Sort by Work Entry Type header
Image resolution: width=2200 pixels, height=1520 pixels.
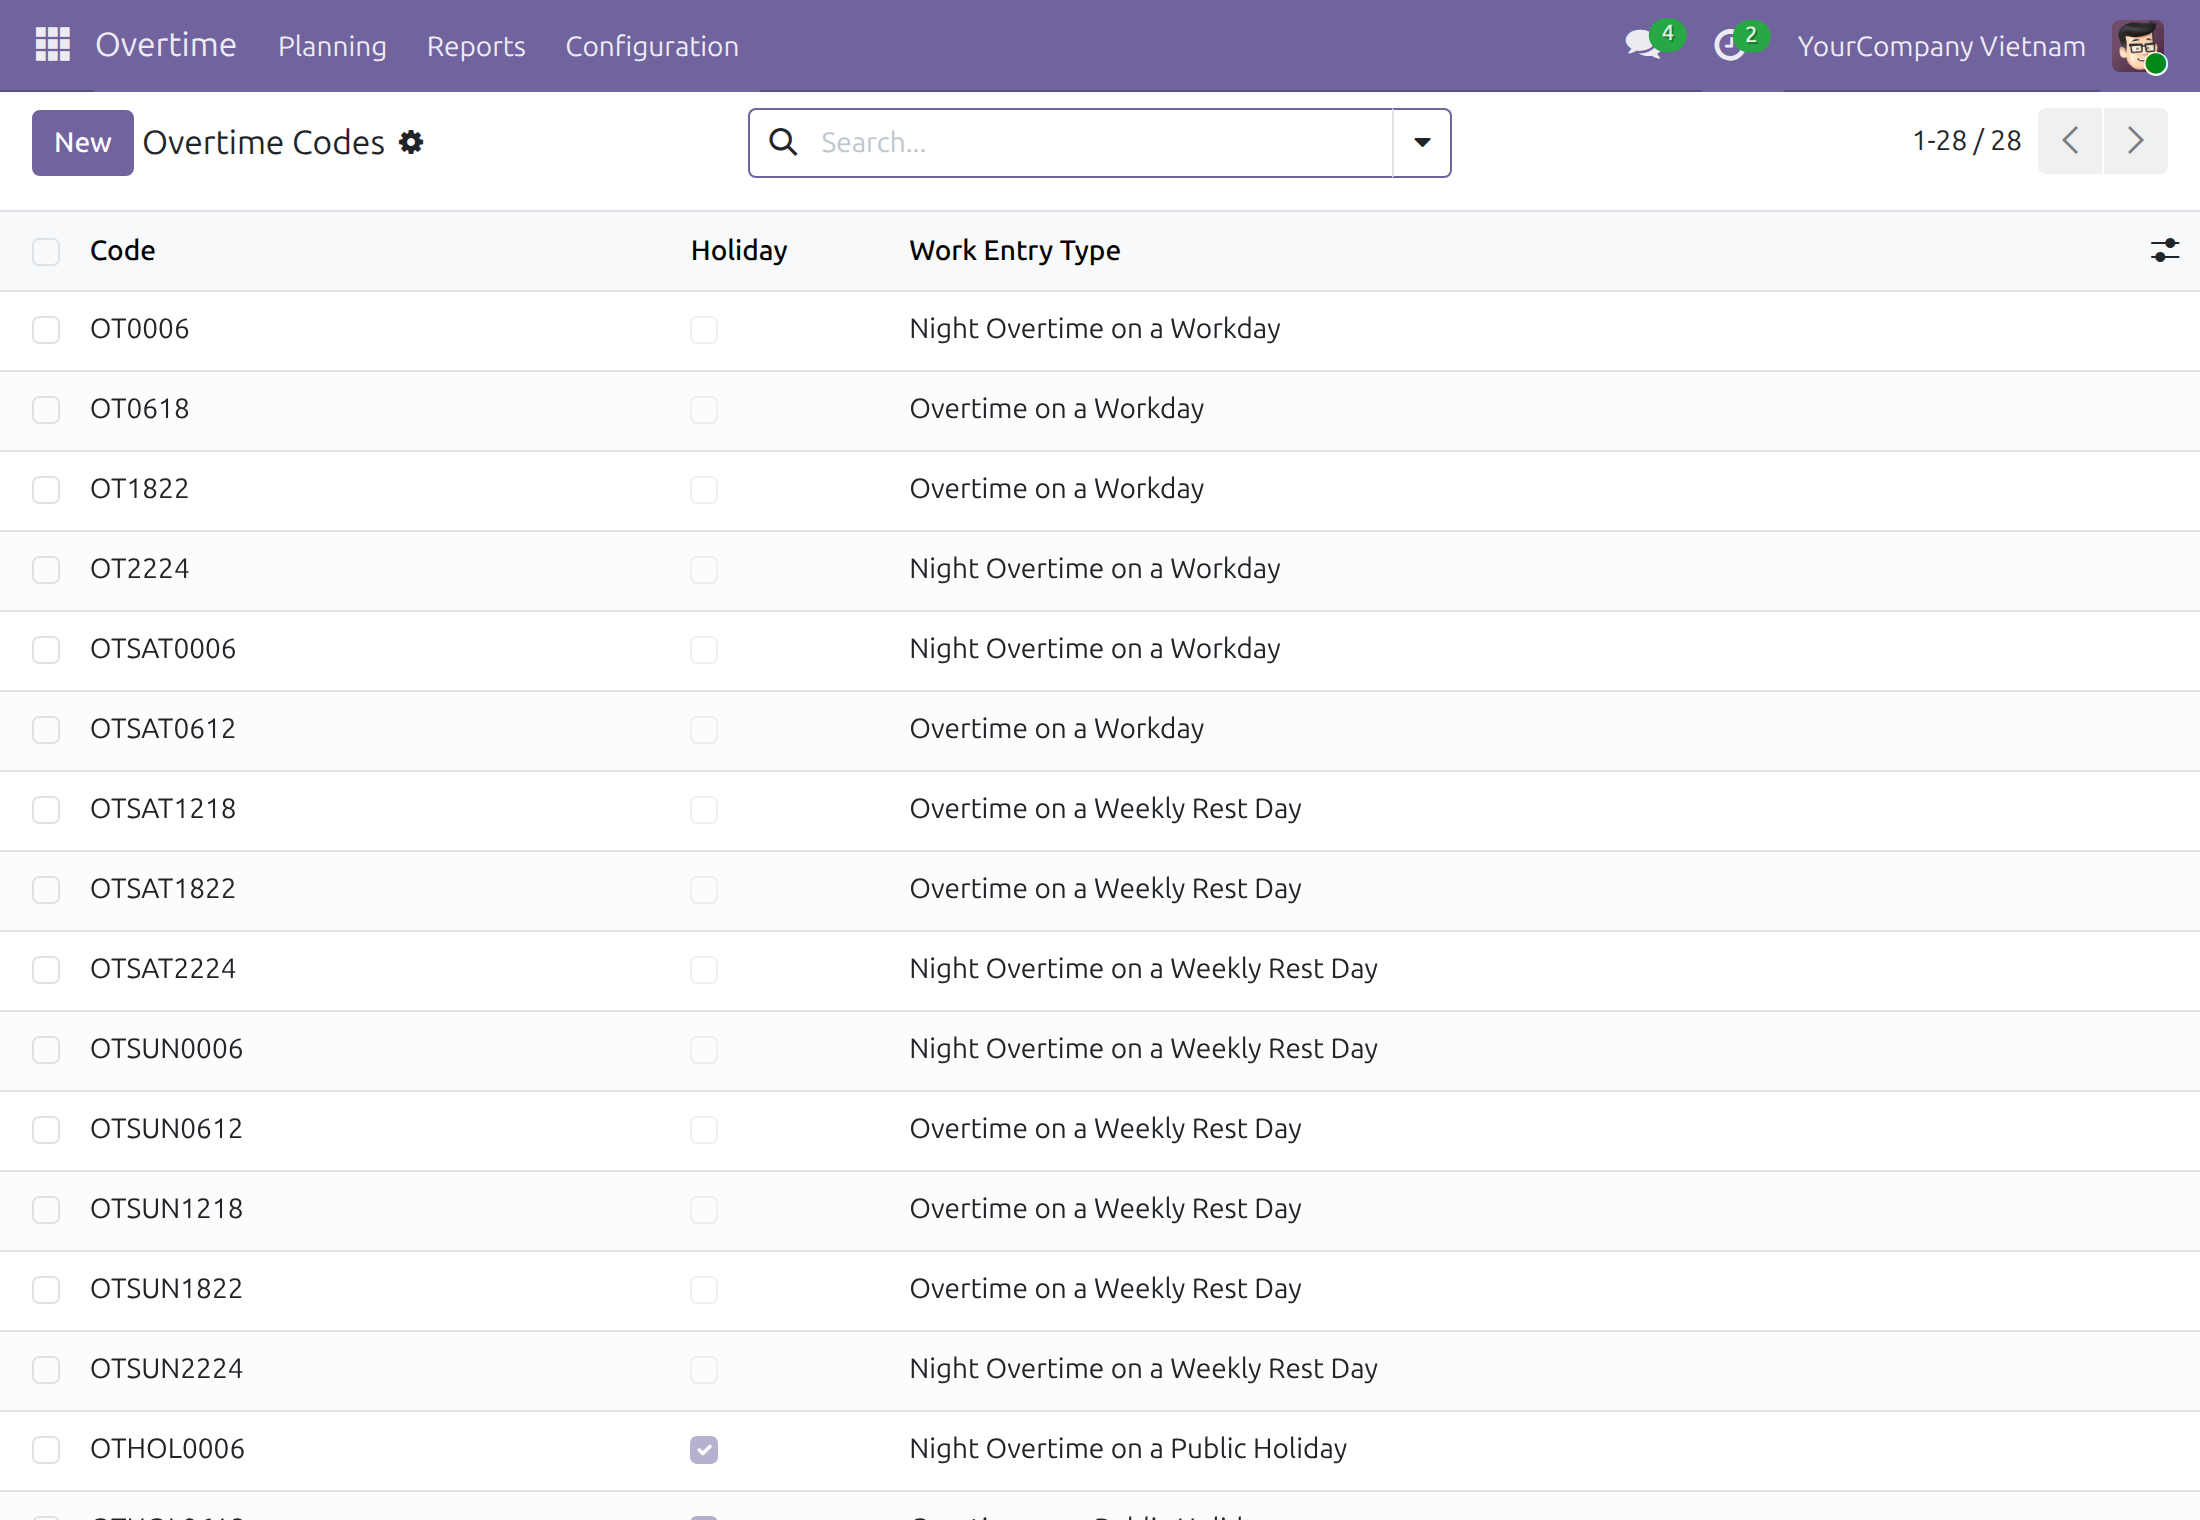point(1015,250)
